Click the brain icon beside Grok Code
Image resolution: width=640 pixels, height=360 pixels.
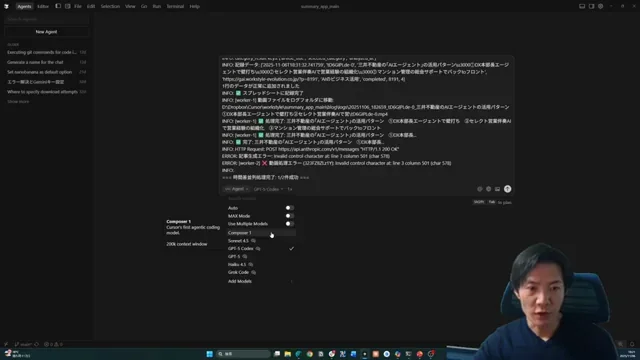coord(253,272)
